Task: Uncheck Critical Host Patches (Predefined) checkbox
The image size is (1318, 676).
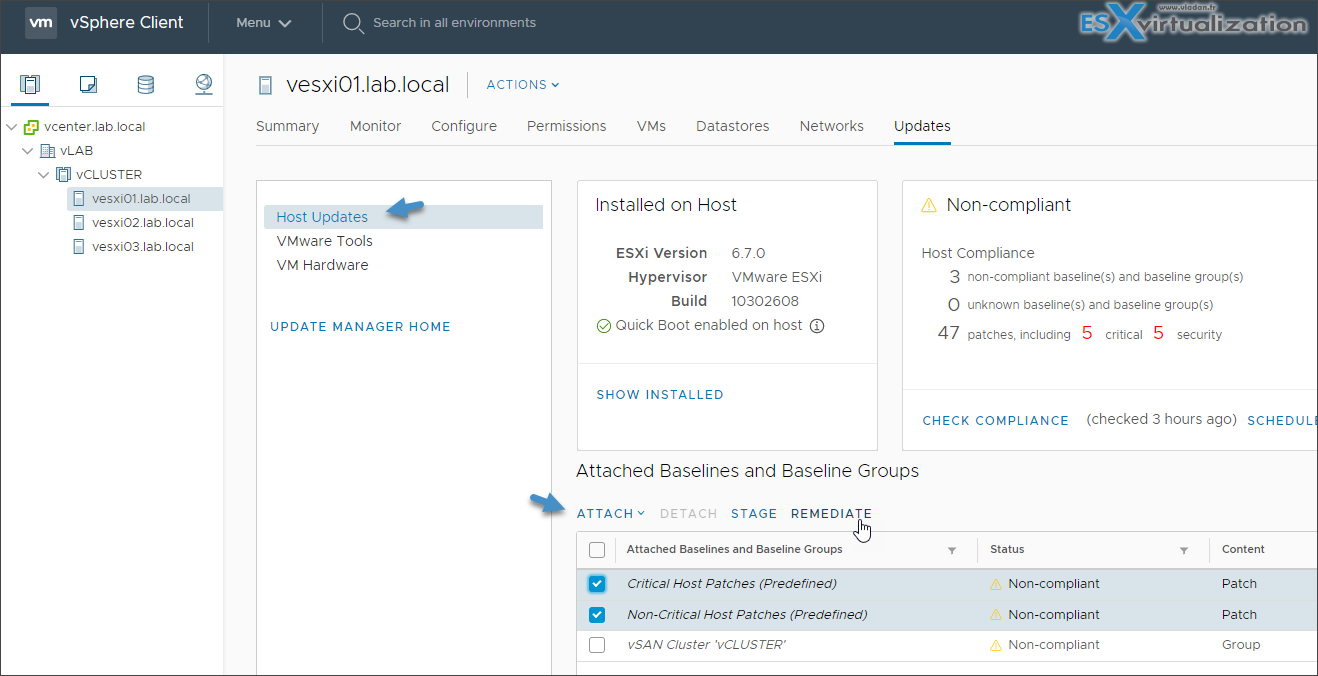Action: coord(597,584)
